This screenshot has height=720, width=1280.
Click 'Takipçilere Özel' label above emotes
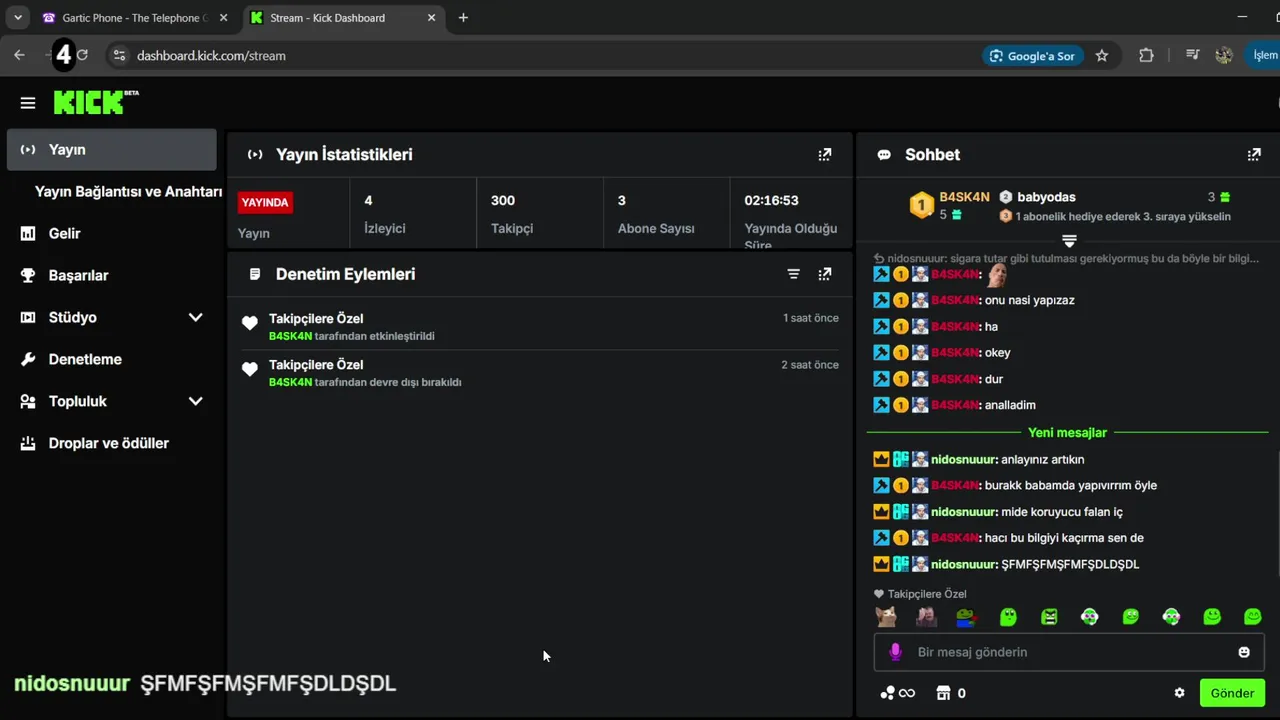coord(927,594)
